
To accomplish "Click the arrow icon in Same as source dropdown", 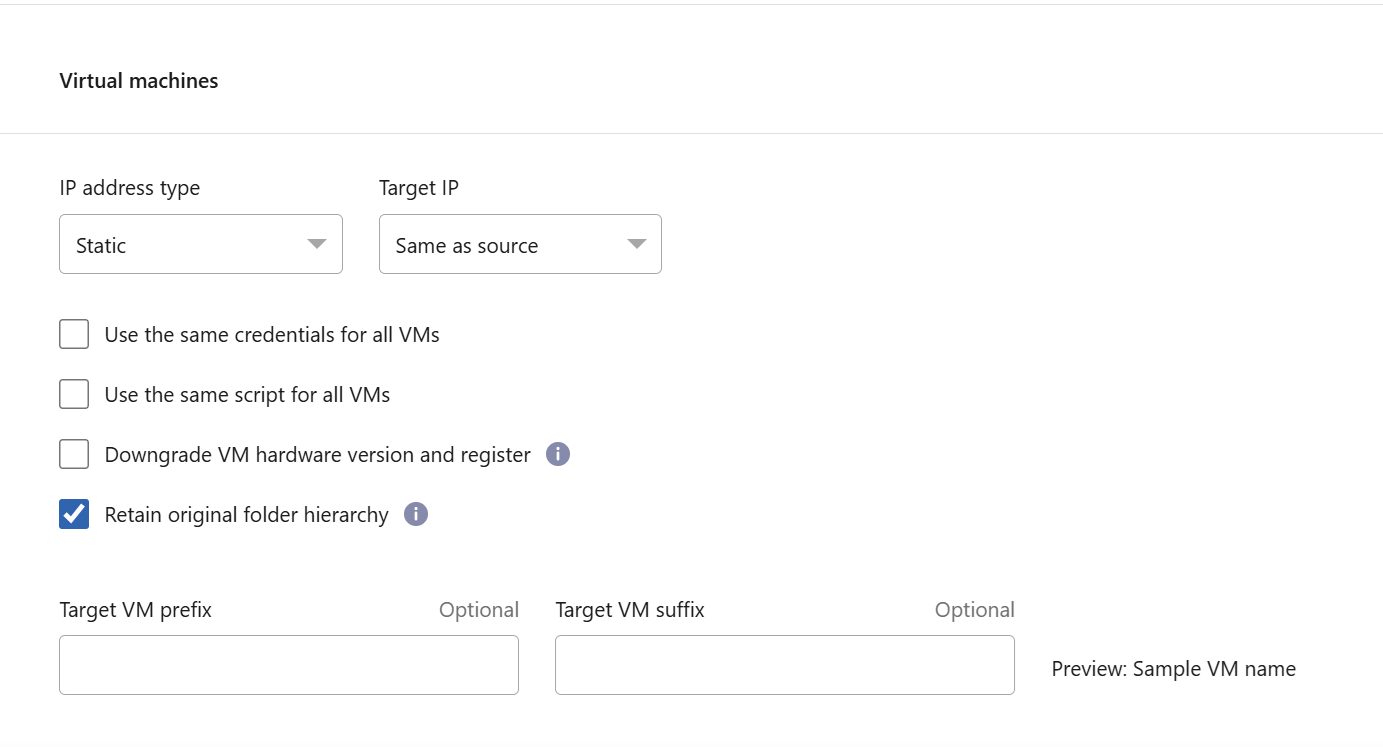I will coord(636,245).
